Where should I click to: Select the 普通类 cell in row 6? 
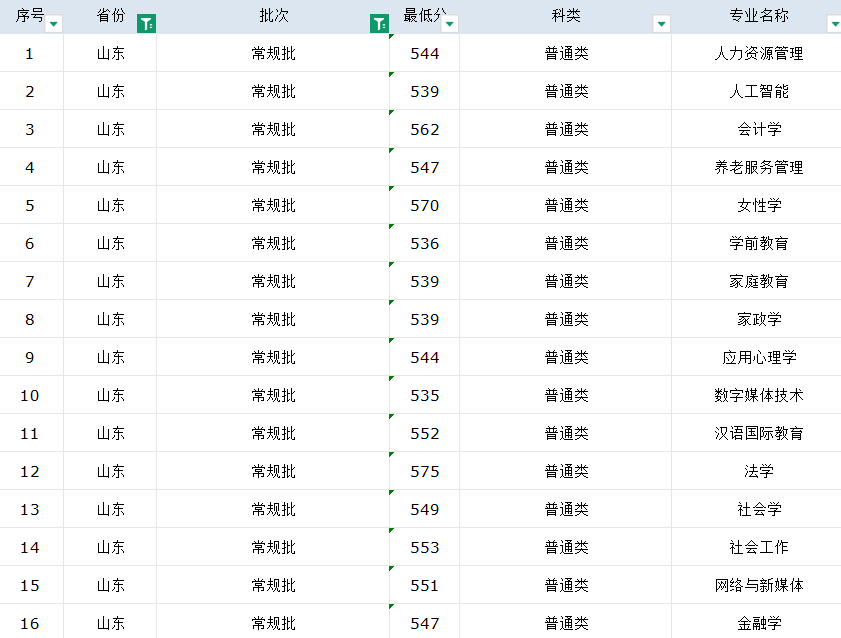click(565, 243)
